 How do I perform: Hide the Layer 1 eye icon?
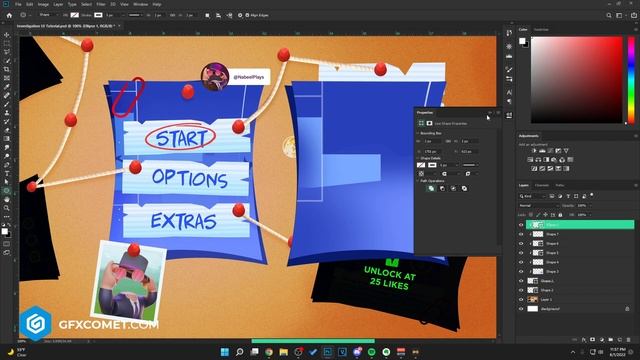point(521,300)
